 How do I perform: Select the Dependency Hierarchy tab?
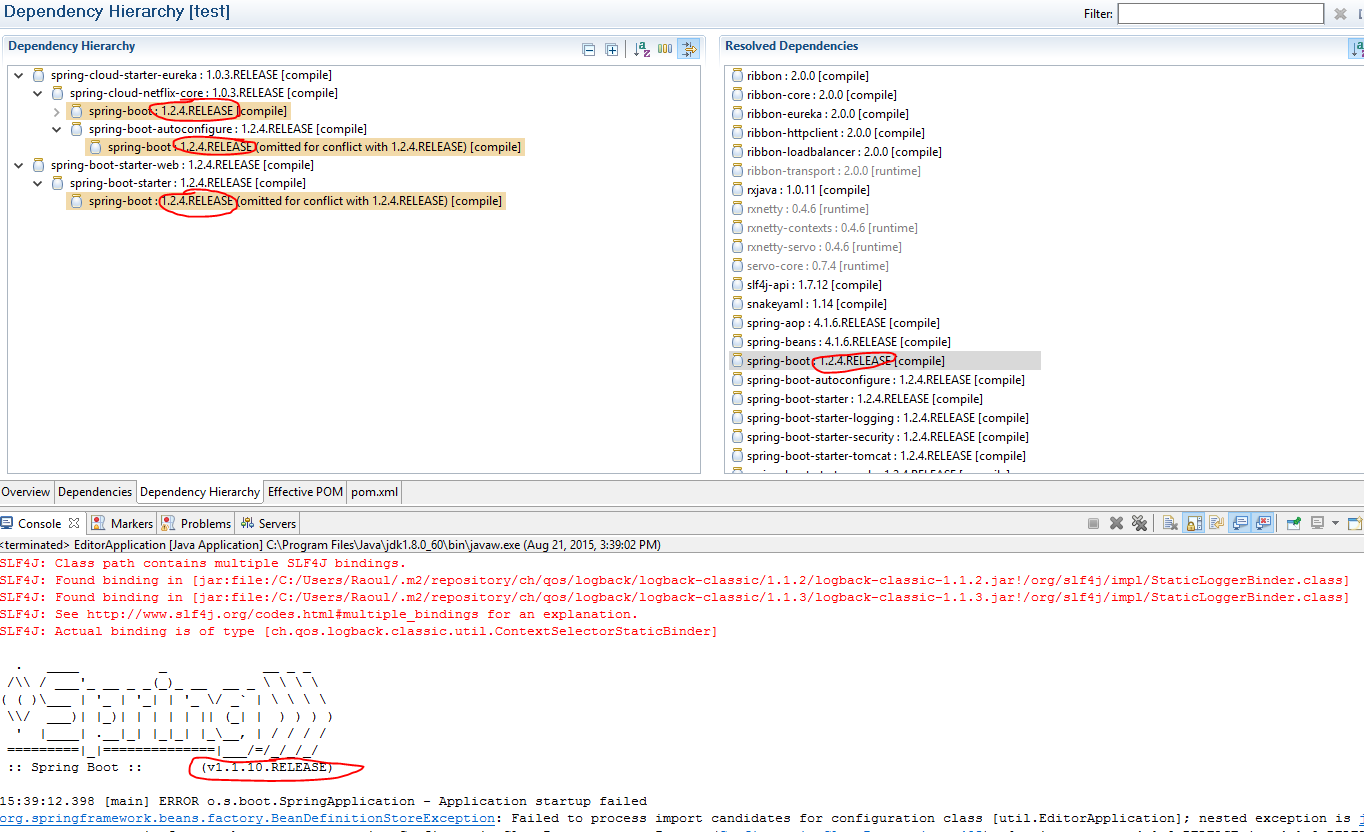point(200,492)
